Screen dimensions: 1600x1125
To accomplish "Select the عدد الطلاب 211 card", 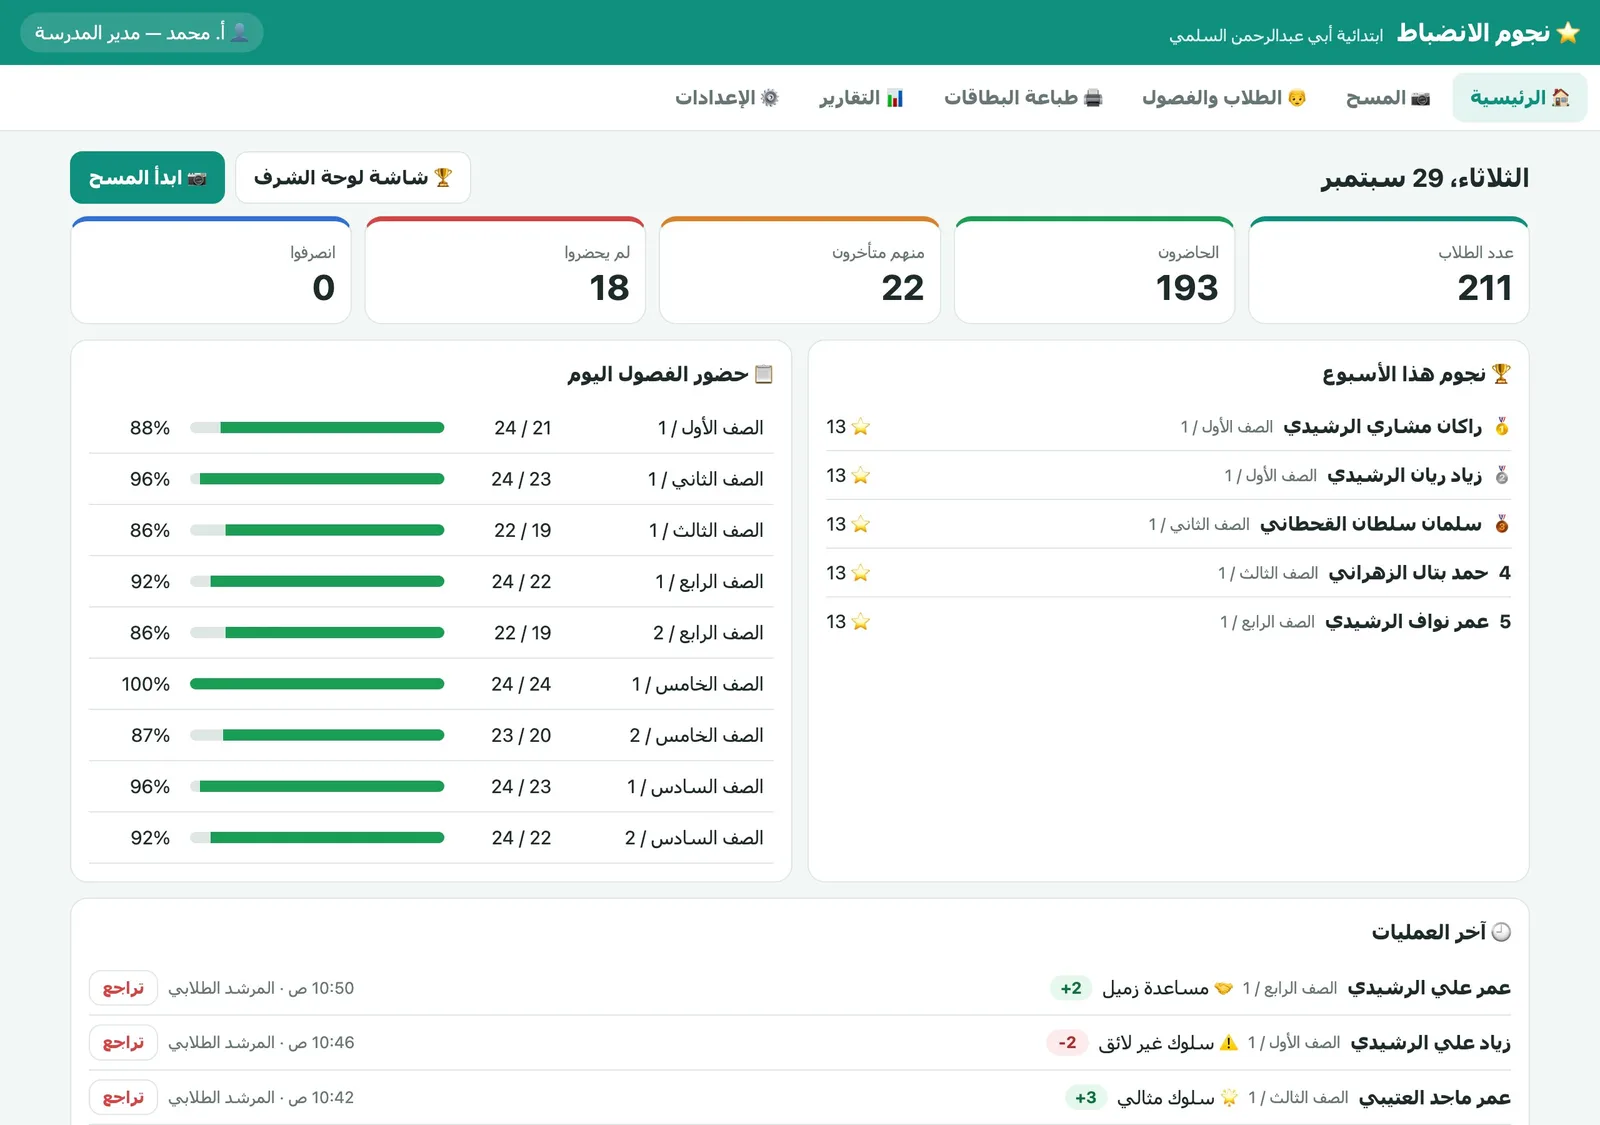I will [x=1389, y=270].
